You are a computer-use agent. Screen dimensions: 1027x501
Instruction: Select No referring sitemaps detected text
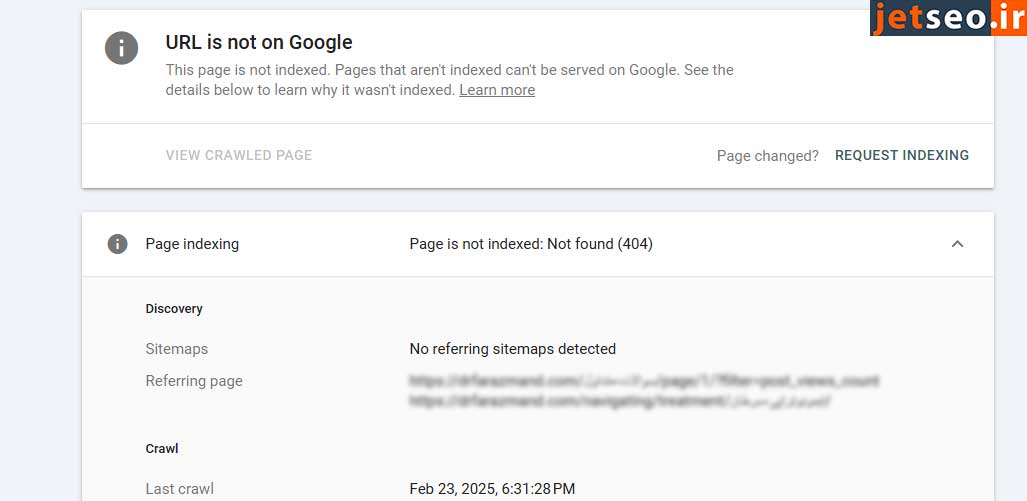tap(512, 349)
